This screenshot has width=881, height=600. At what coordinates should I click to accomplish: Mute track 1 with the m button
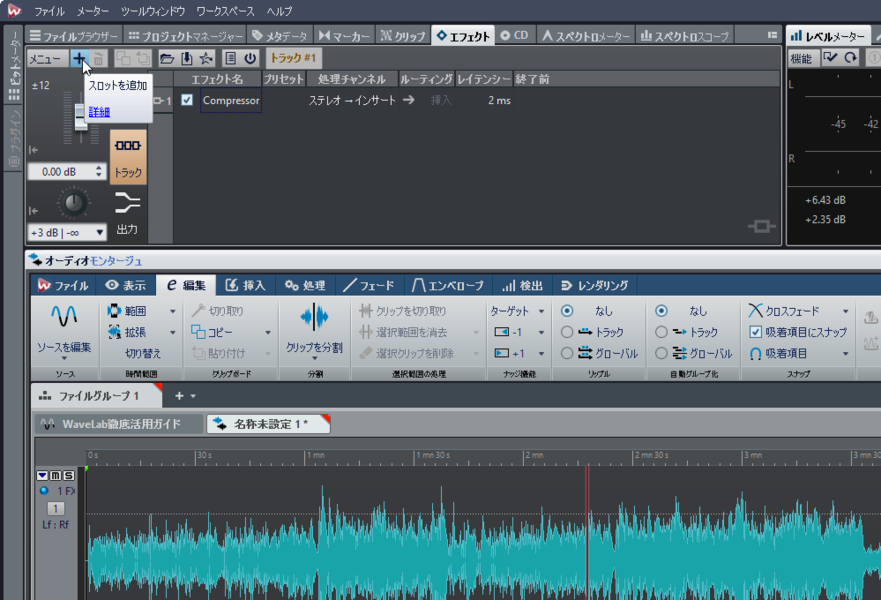[x=56, y=475]
